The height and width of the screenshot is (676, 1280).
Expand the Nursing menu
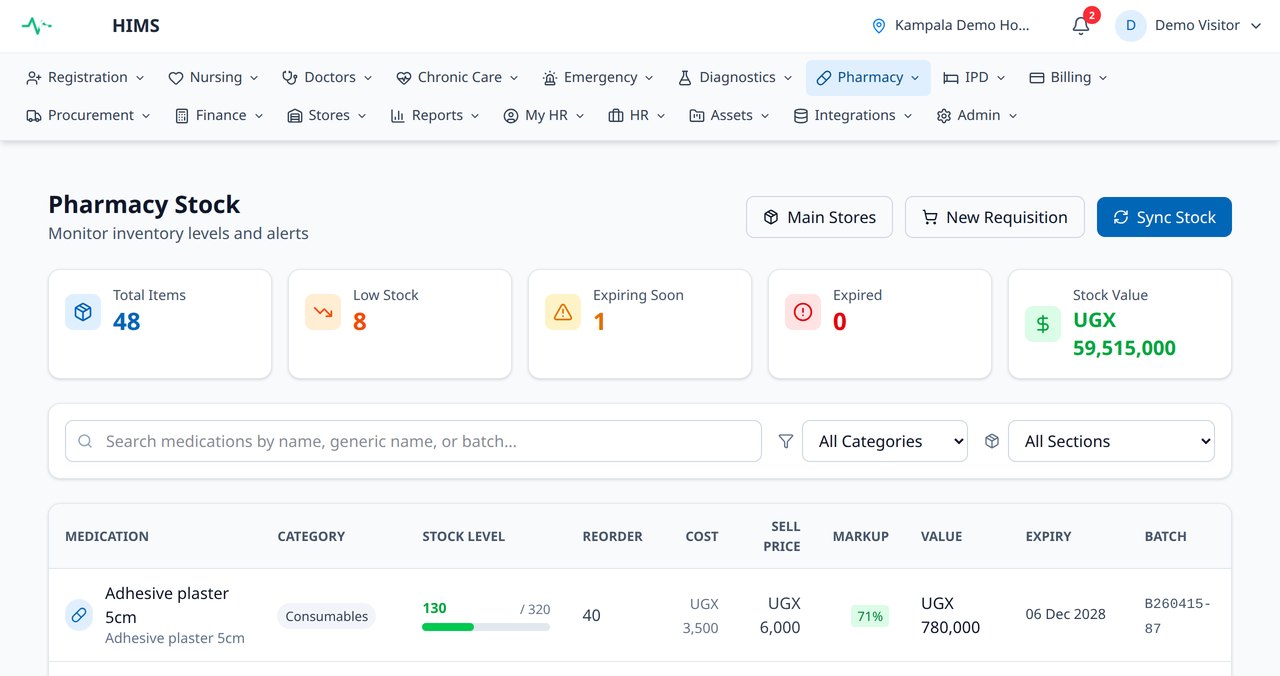[213, 78]
